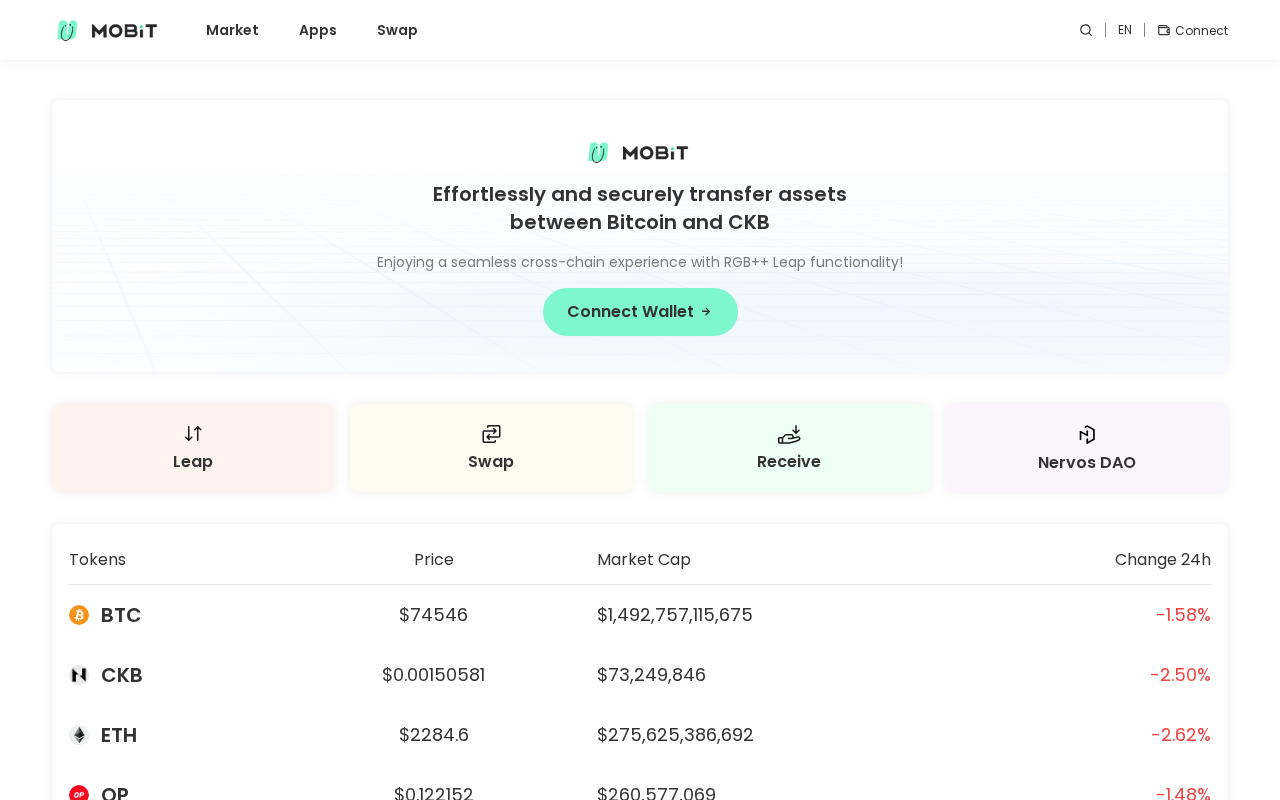This screenshot has width=1280, height=800.
Task: Click the Receive hand icon
Action: [x=789, y=434]
